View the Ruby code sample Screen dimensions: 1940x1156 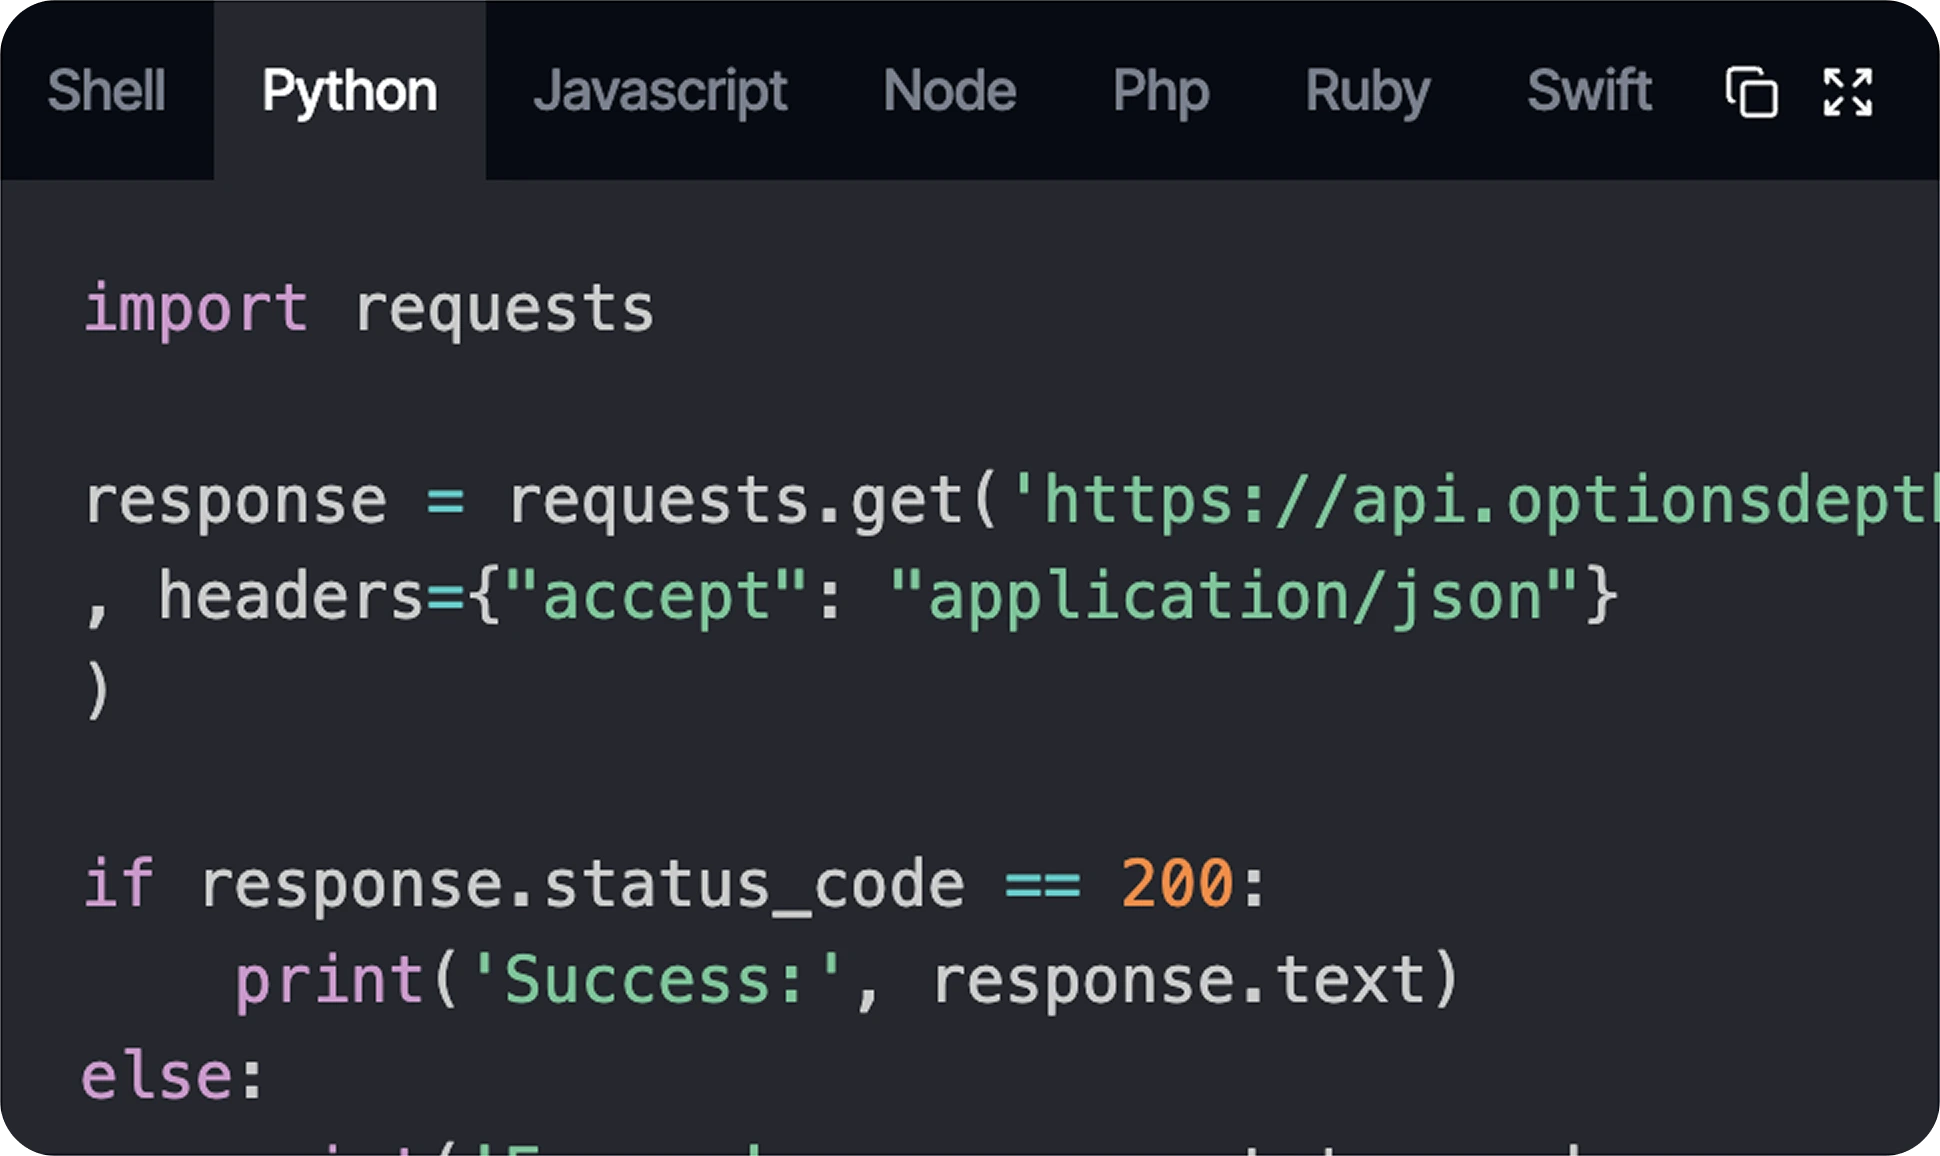pos(1367,91)
